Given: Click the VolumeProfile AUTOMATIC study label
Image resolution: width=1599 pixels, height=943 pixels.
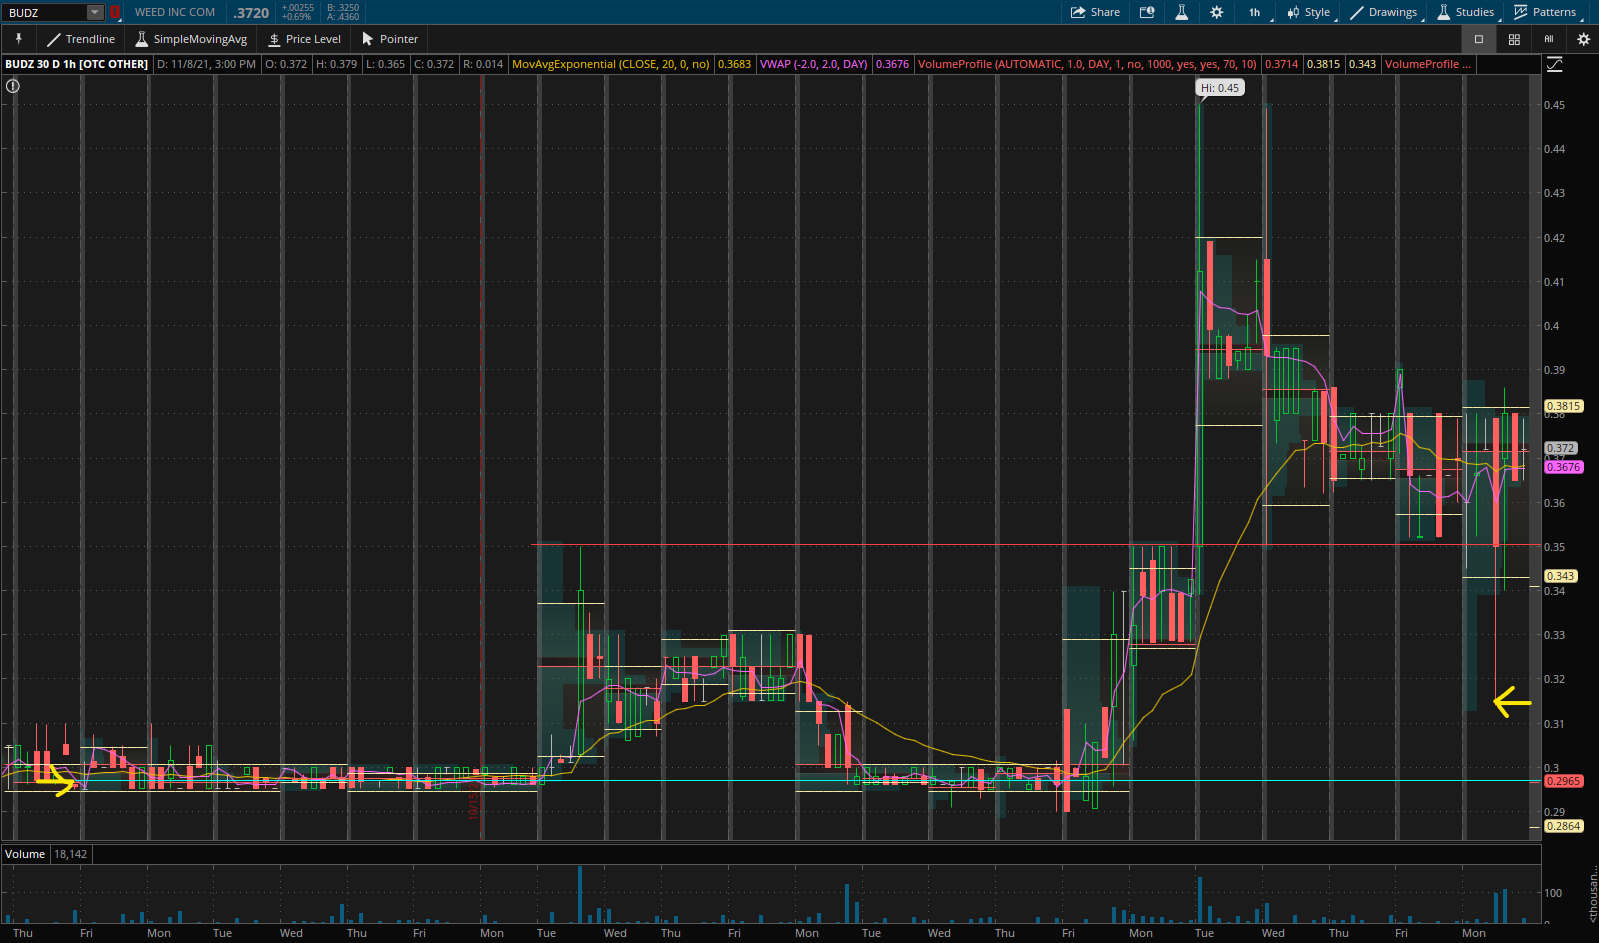Looking at the screenshot, I should (x=1087, y=64).
